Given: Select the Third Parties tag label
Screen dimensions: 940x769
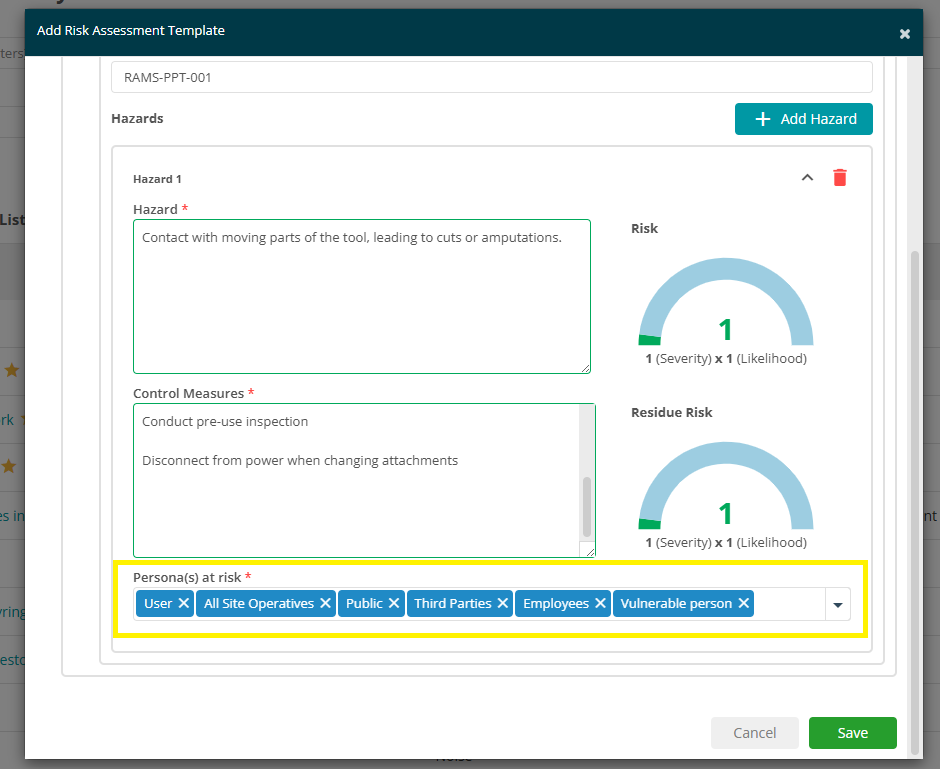Looking at the screenshot, I should pos(453,603).
